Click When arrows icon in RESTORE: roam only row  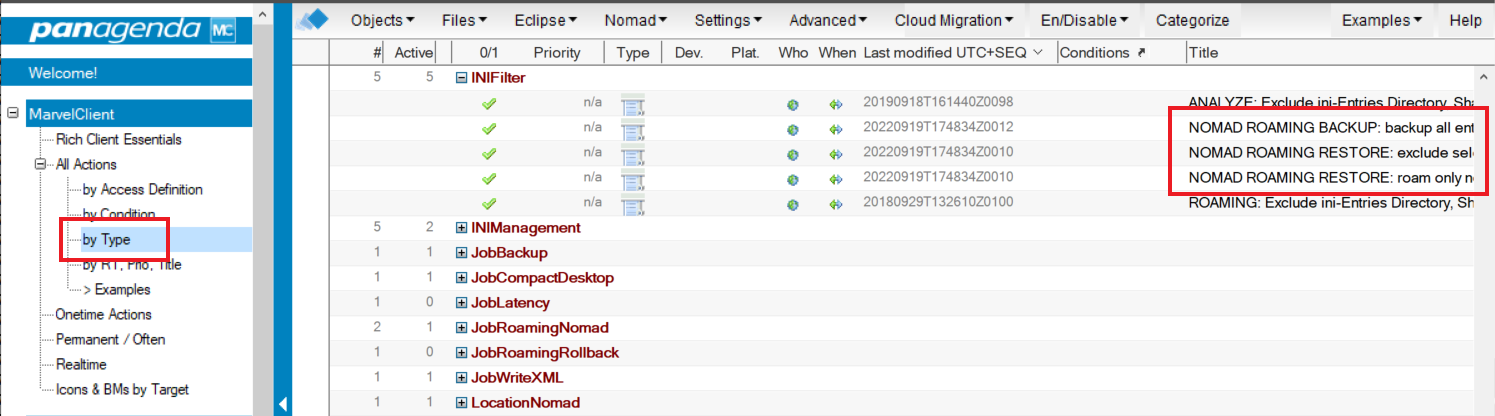836,178
